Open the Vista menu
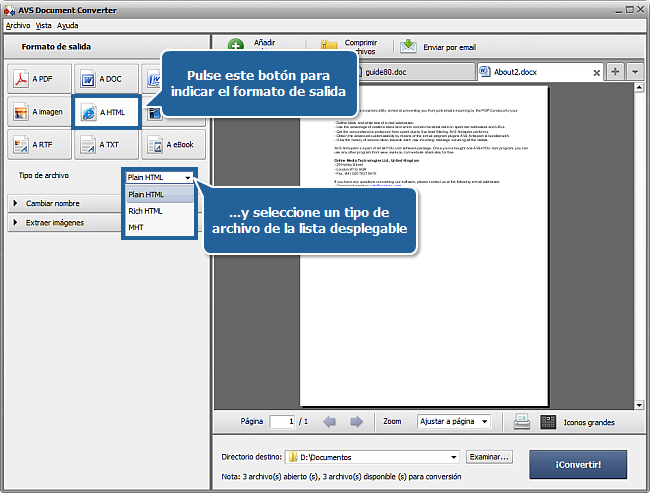Viewport: 650px width, 493px height. coord(44,26)
